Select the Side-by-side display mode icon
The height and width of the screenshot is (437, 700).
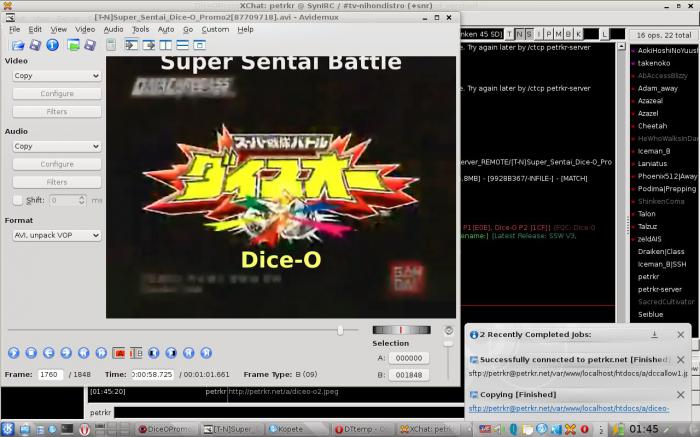[x=166, y=45]
